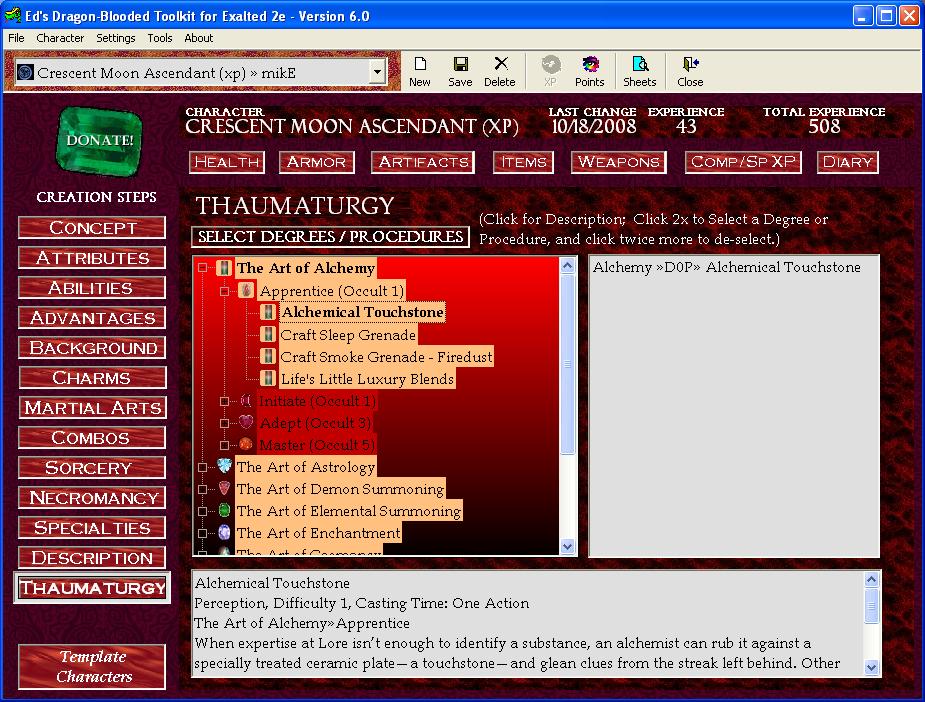
Task: Click the Life's Little Luxury Blends icon
Action: [268, 378]
